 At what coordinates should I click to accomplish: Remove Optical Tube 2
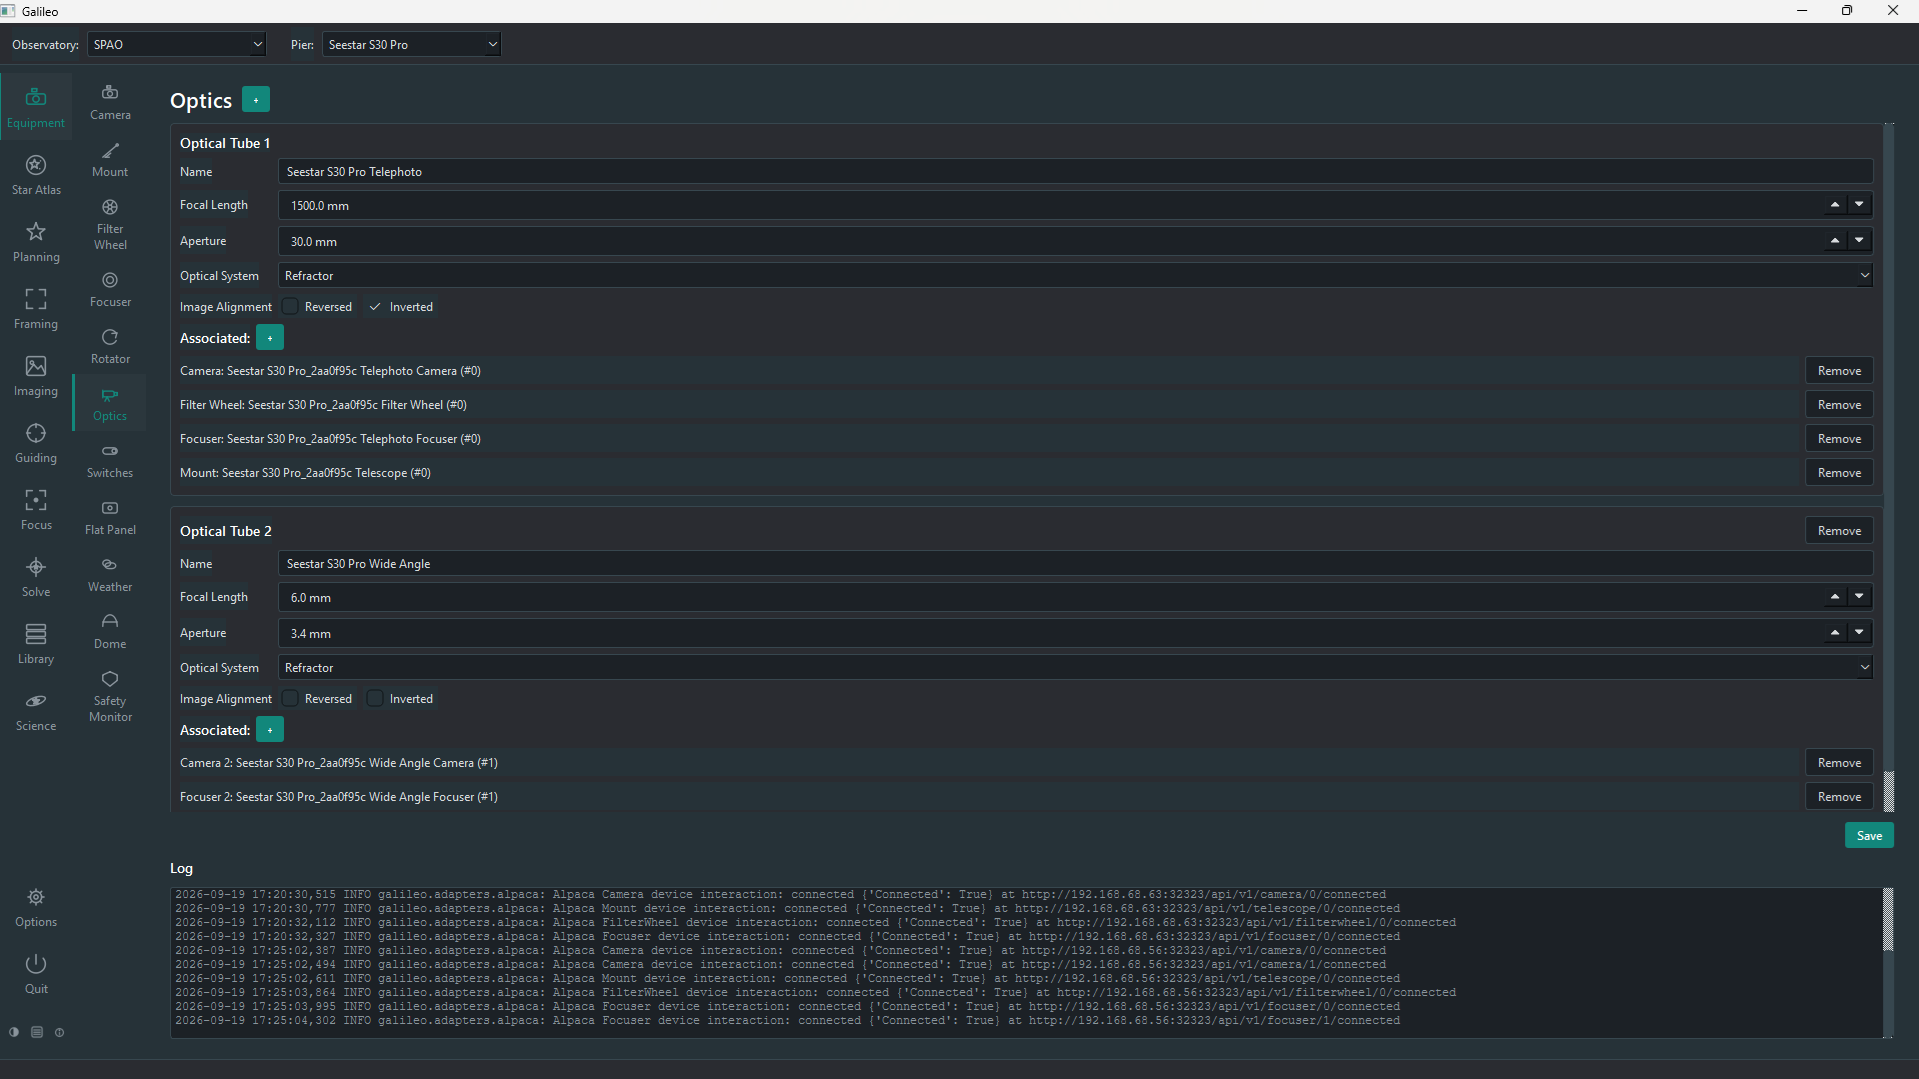click(x=1839, y=530)
